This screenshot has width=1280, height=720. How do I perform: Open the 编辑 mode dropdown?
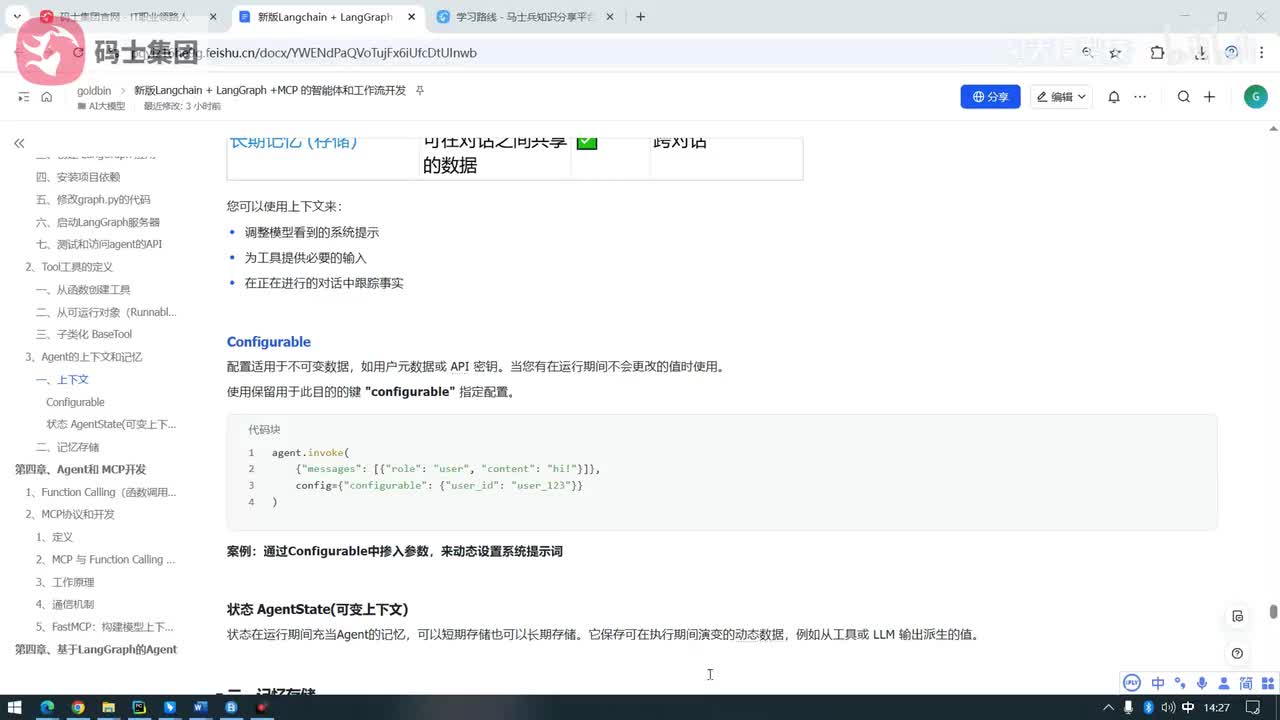1061,97
